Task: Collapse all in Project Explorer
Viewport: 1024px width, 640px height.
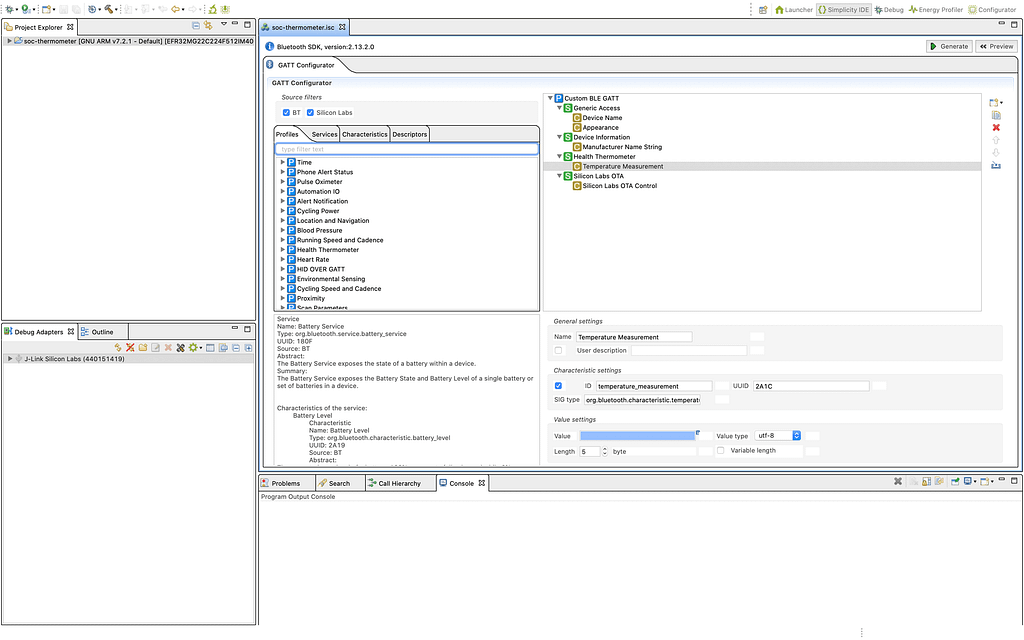Action: (x=196, y=25)
